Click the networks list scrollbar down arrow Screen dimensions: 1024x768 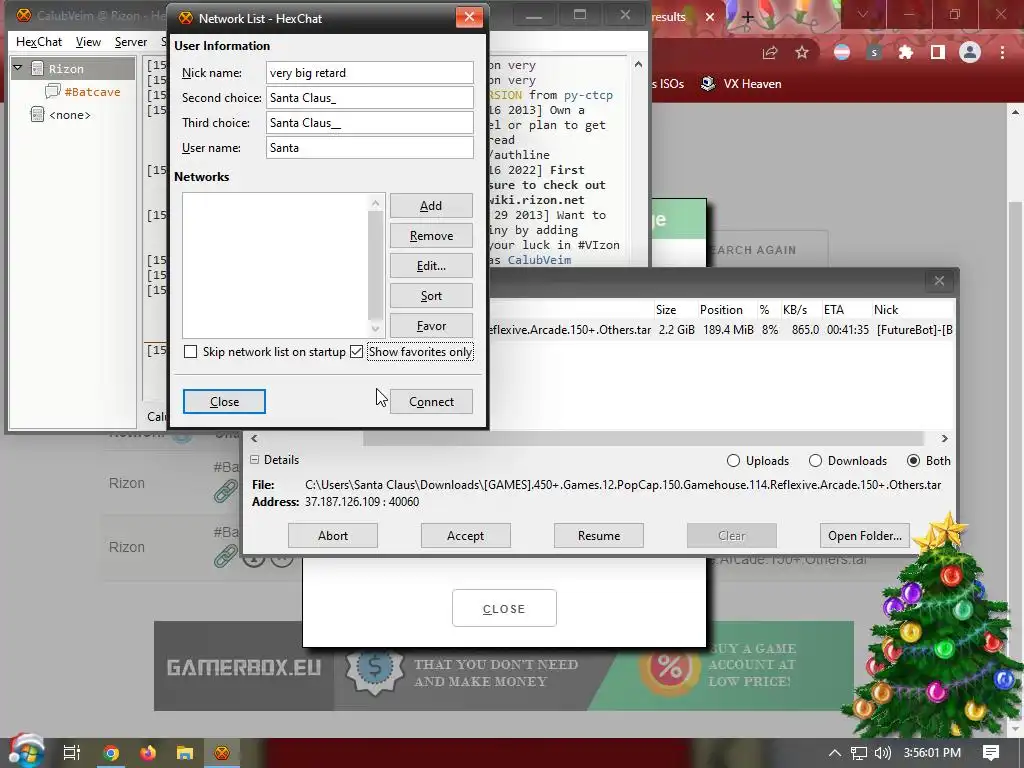click(x=376, y=328)
